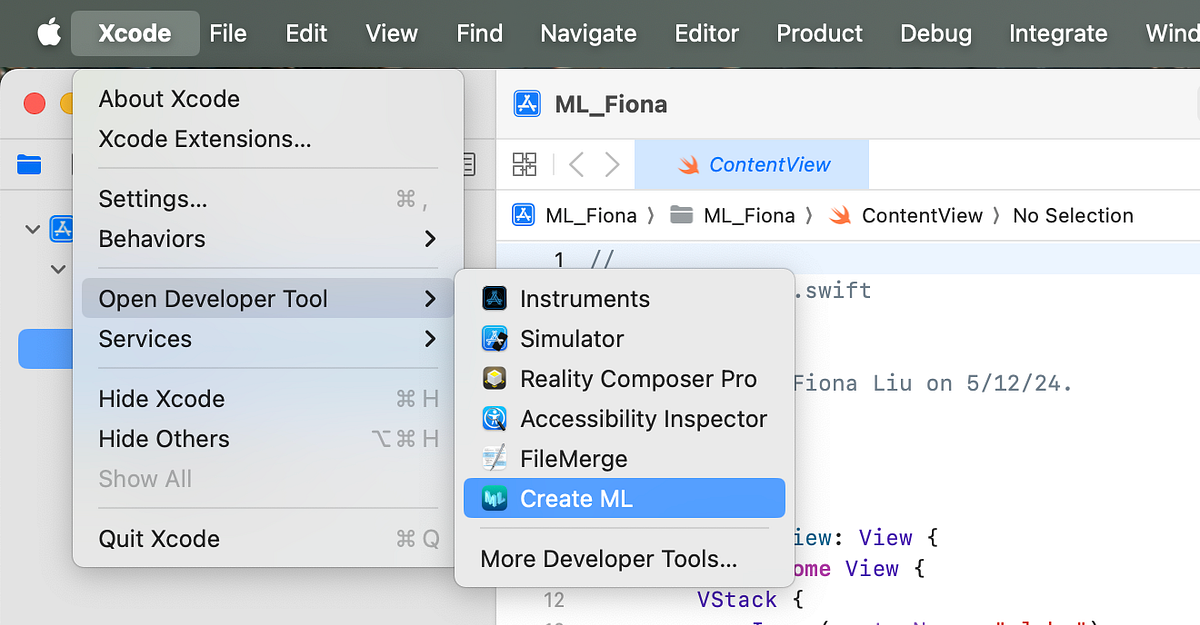Launch the Accessibility Inspector
Viewport: 1200px width, 625px height.
coord(643,418)
